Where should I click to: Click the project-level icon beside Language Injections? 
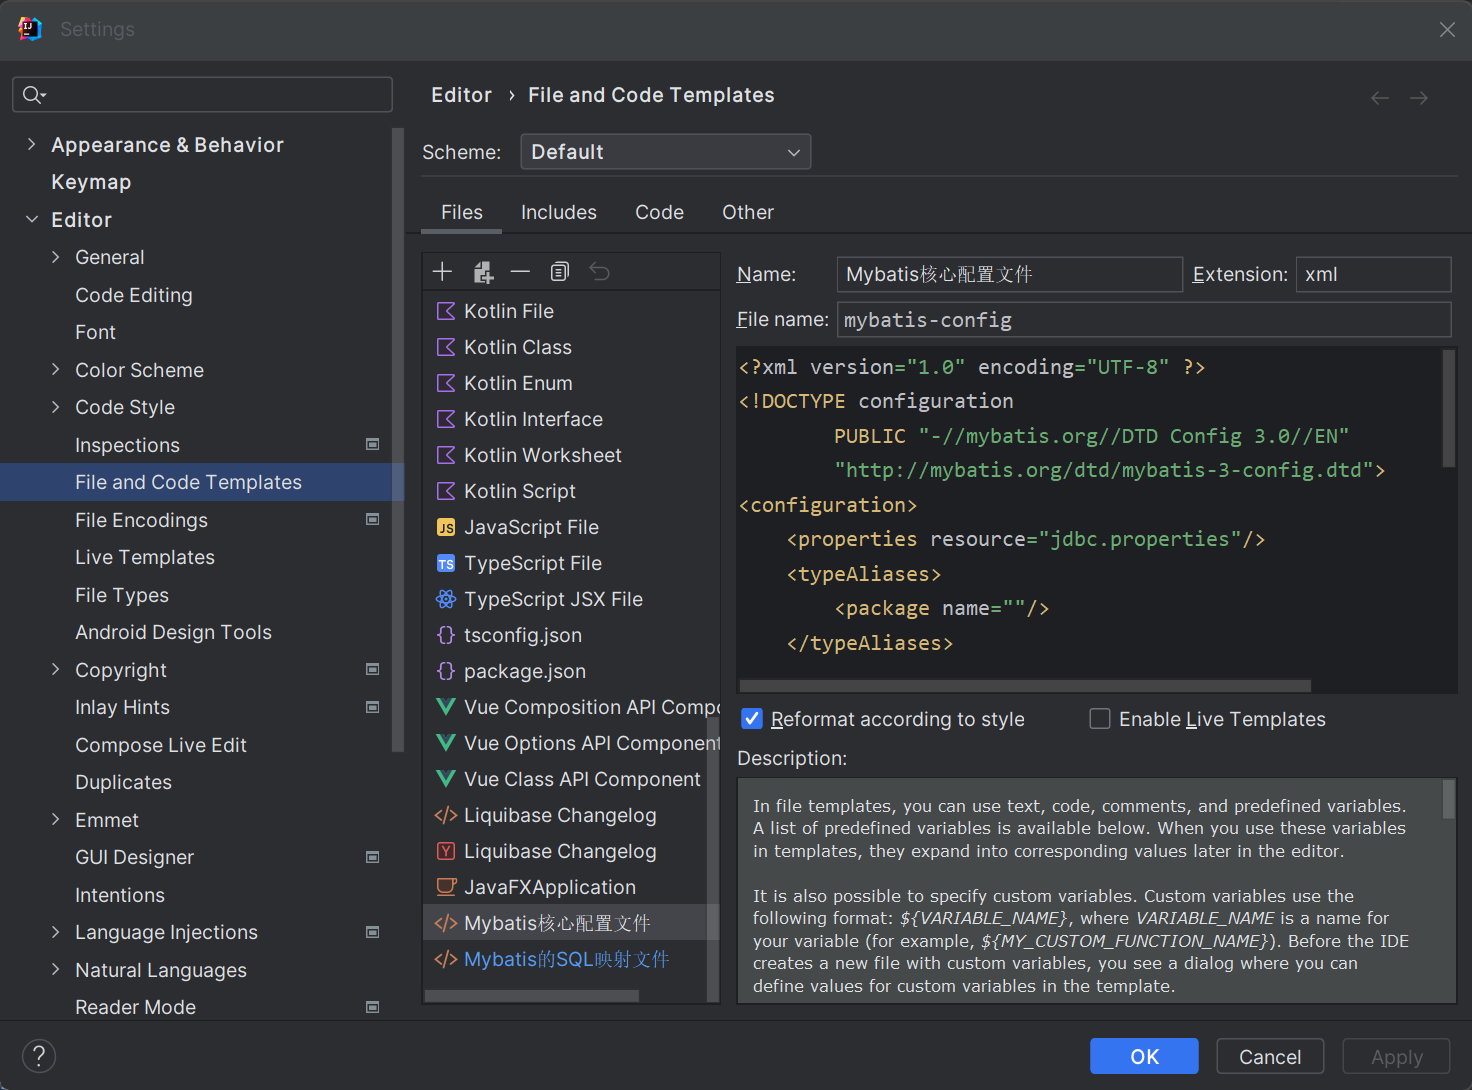tap(373, 932)
